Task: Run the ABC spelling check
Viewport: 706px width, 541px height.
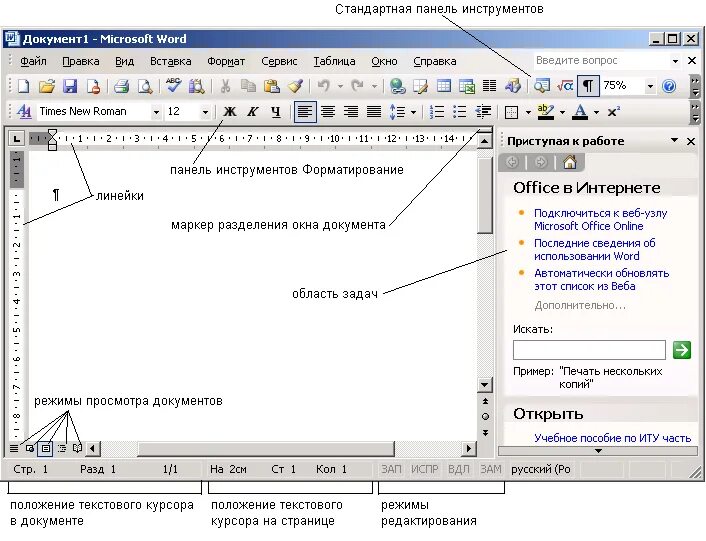Action: (173, 85)
